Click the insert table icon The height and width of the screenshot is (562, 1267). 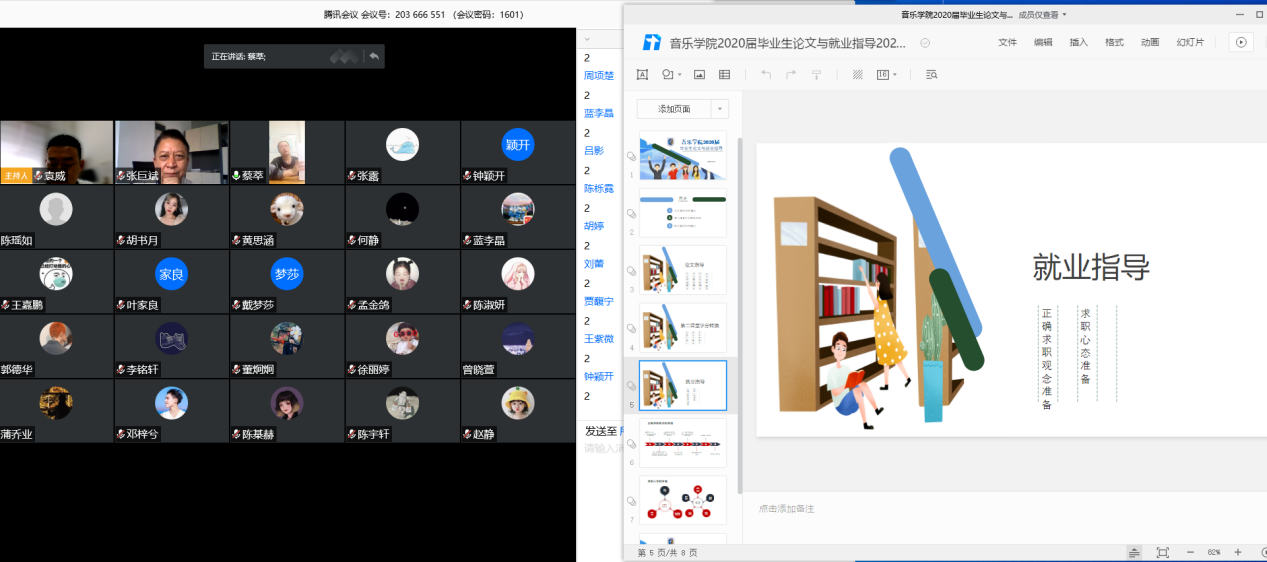tap(725, 75)
